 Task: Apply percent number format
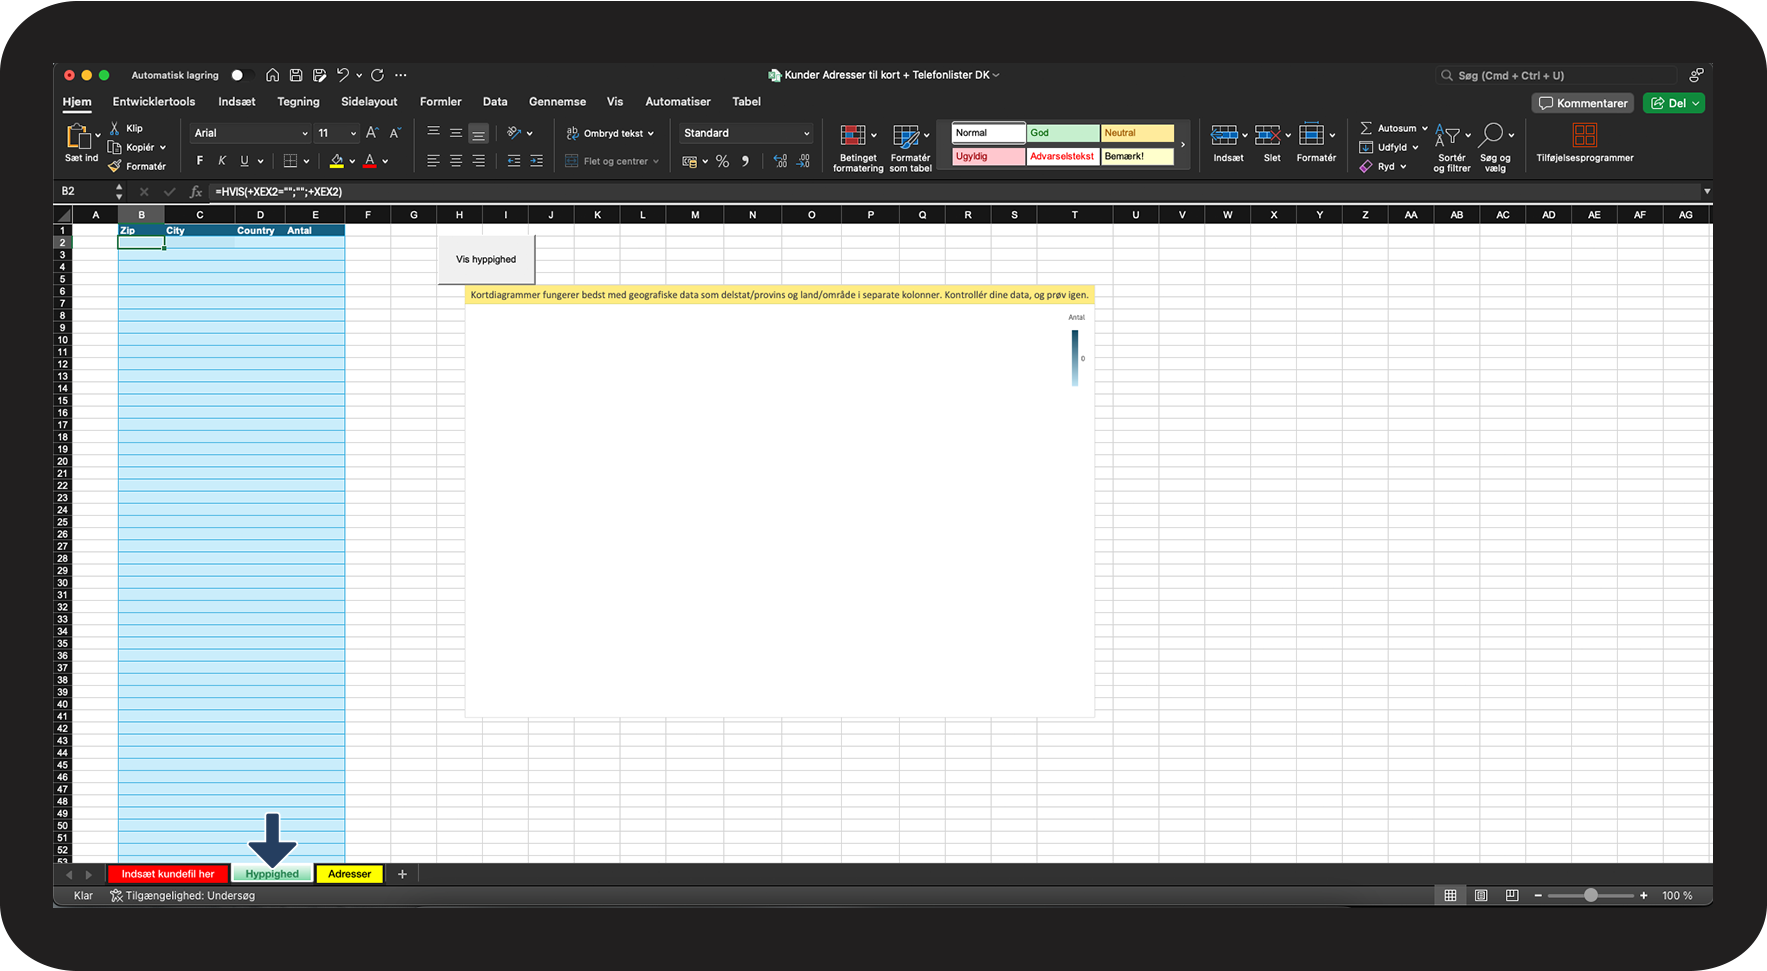722,161
